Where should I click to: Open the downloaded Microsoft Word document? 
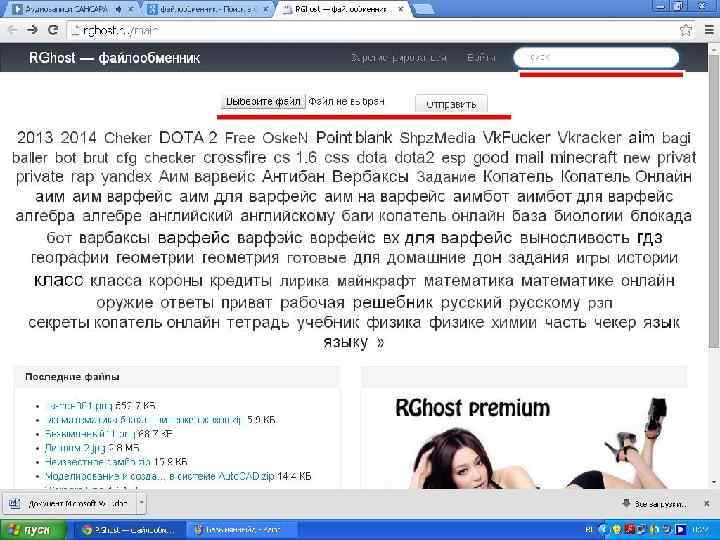tap(71, 504)
